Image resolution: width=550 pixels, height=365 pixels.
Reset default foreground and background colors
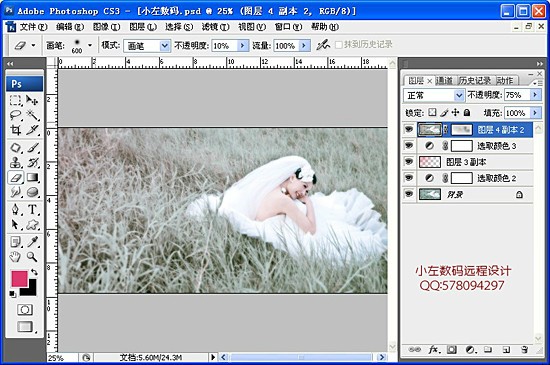click(x=13, y=294)
